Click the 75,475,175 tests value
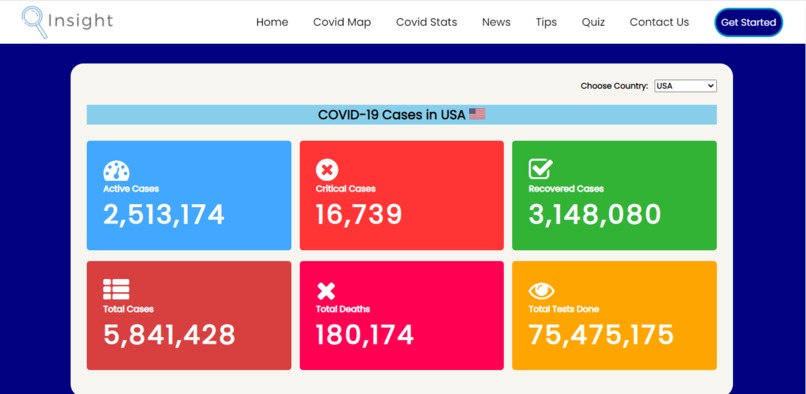The image size is (806, 394). click(x=601, y=335)
